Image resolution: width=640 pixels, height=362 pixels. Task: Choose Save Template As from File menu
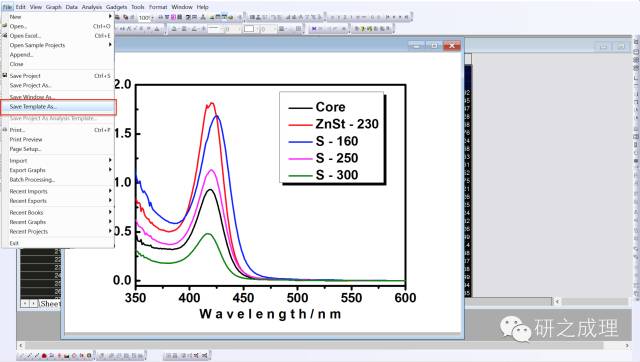coord(58,107)
